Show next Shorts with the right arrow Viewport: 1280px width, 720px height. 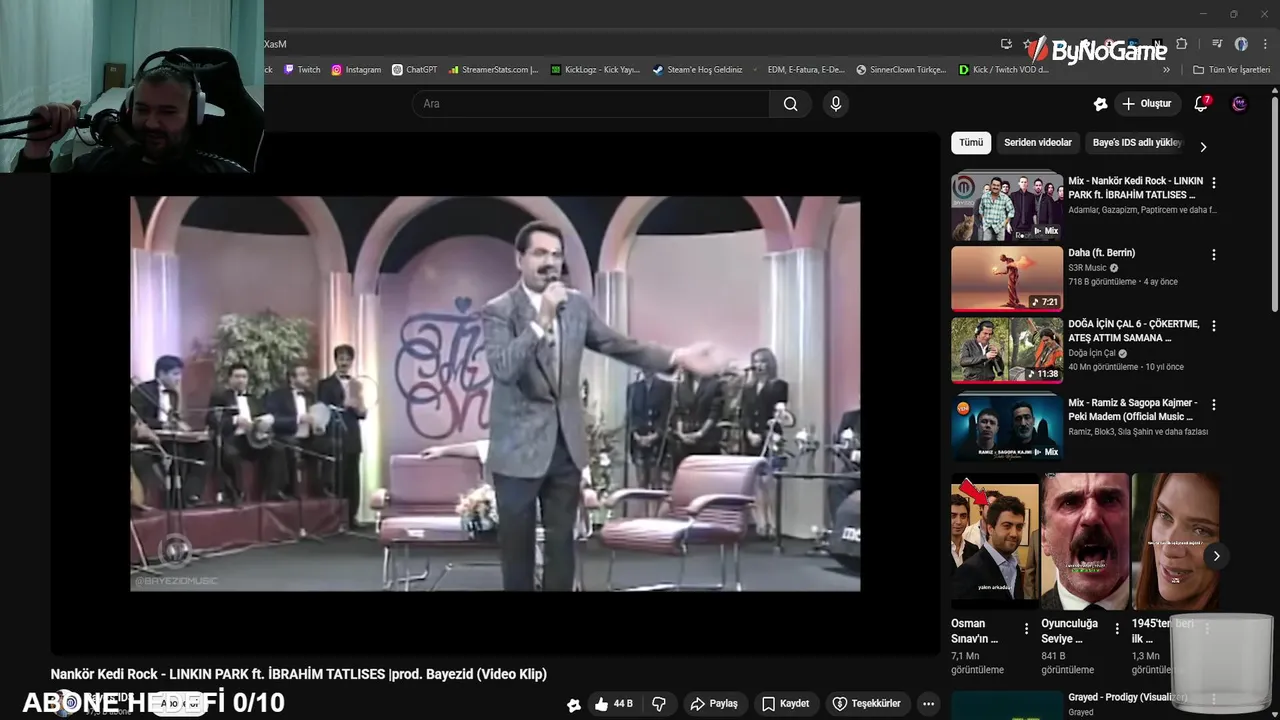[x=1216, y=556]
